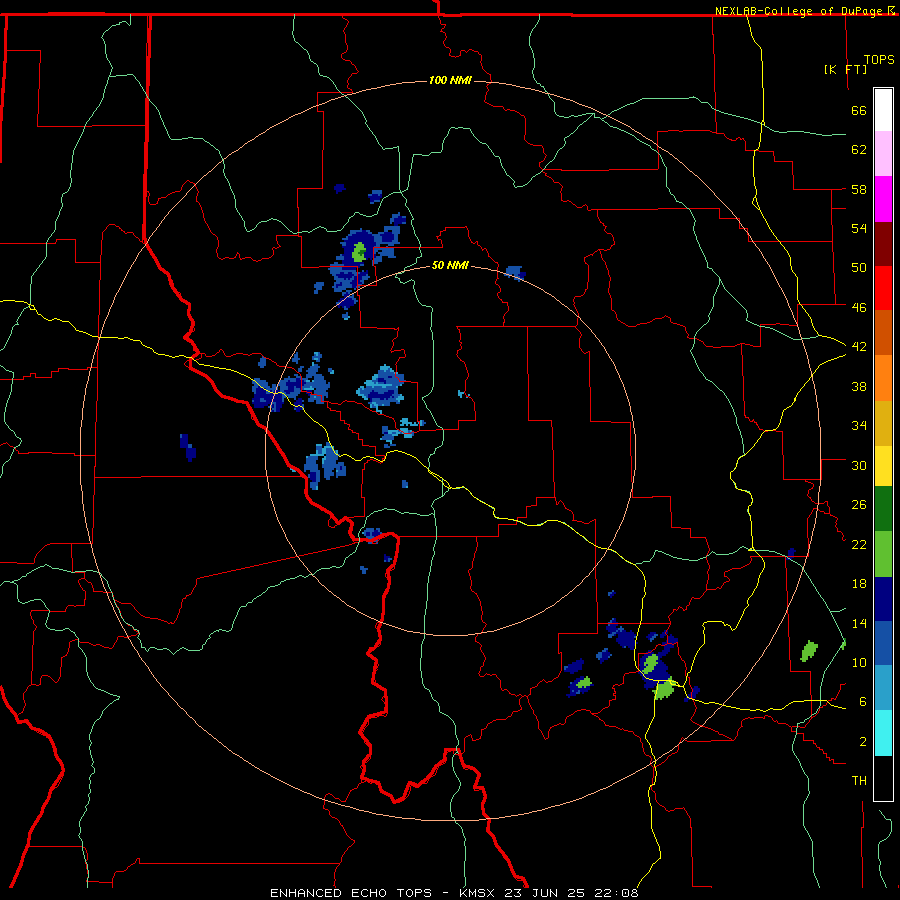900x900 pixels.
Task: Click the 22:08 timestamp
Action: [x=616, y=893]
